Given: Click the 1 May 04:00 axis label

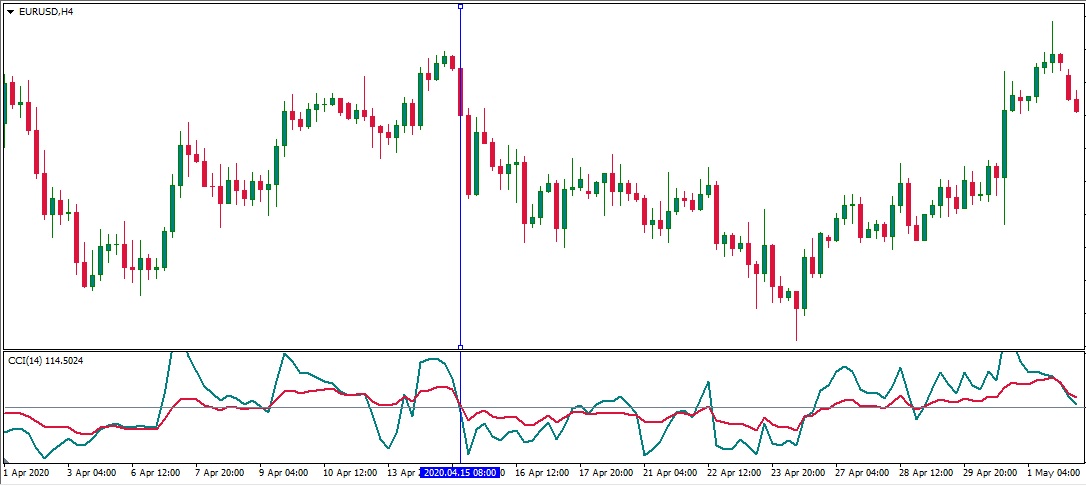Looking at the screenshot, I should 1053,473.
